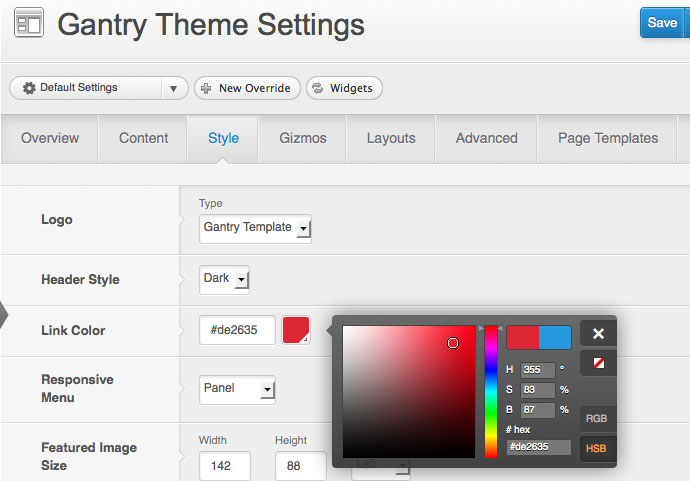The width and height of the screenshot is (690, 481).
Task: Click the transparent no-color icon
Action: 598,363
